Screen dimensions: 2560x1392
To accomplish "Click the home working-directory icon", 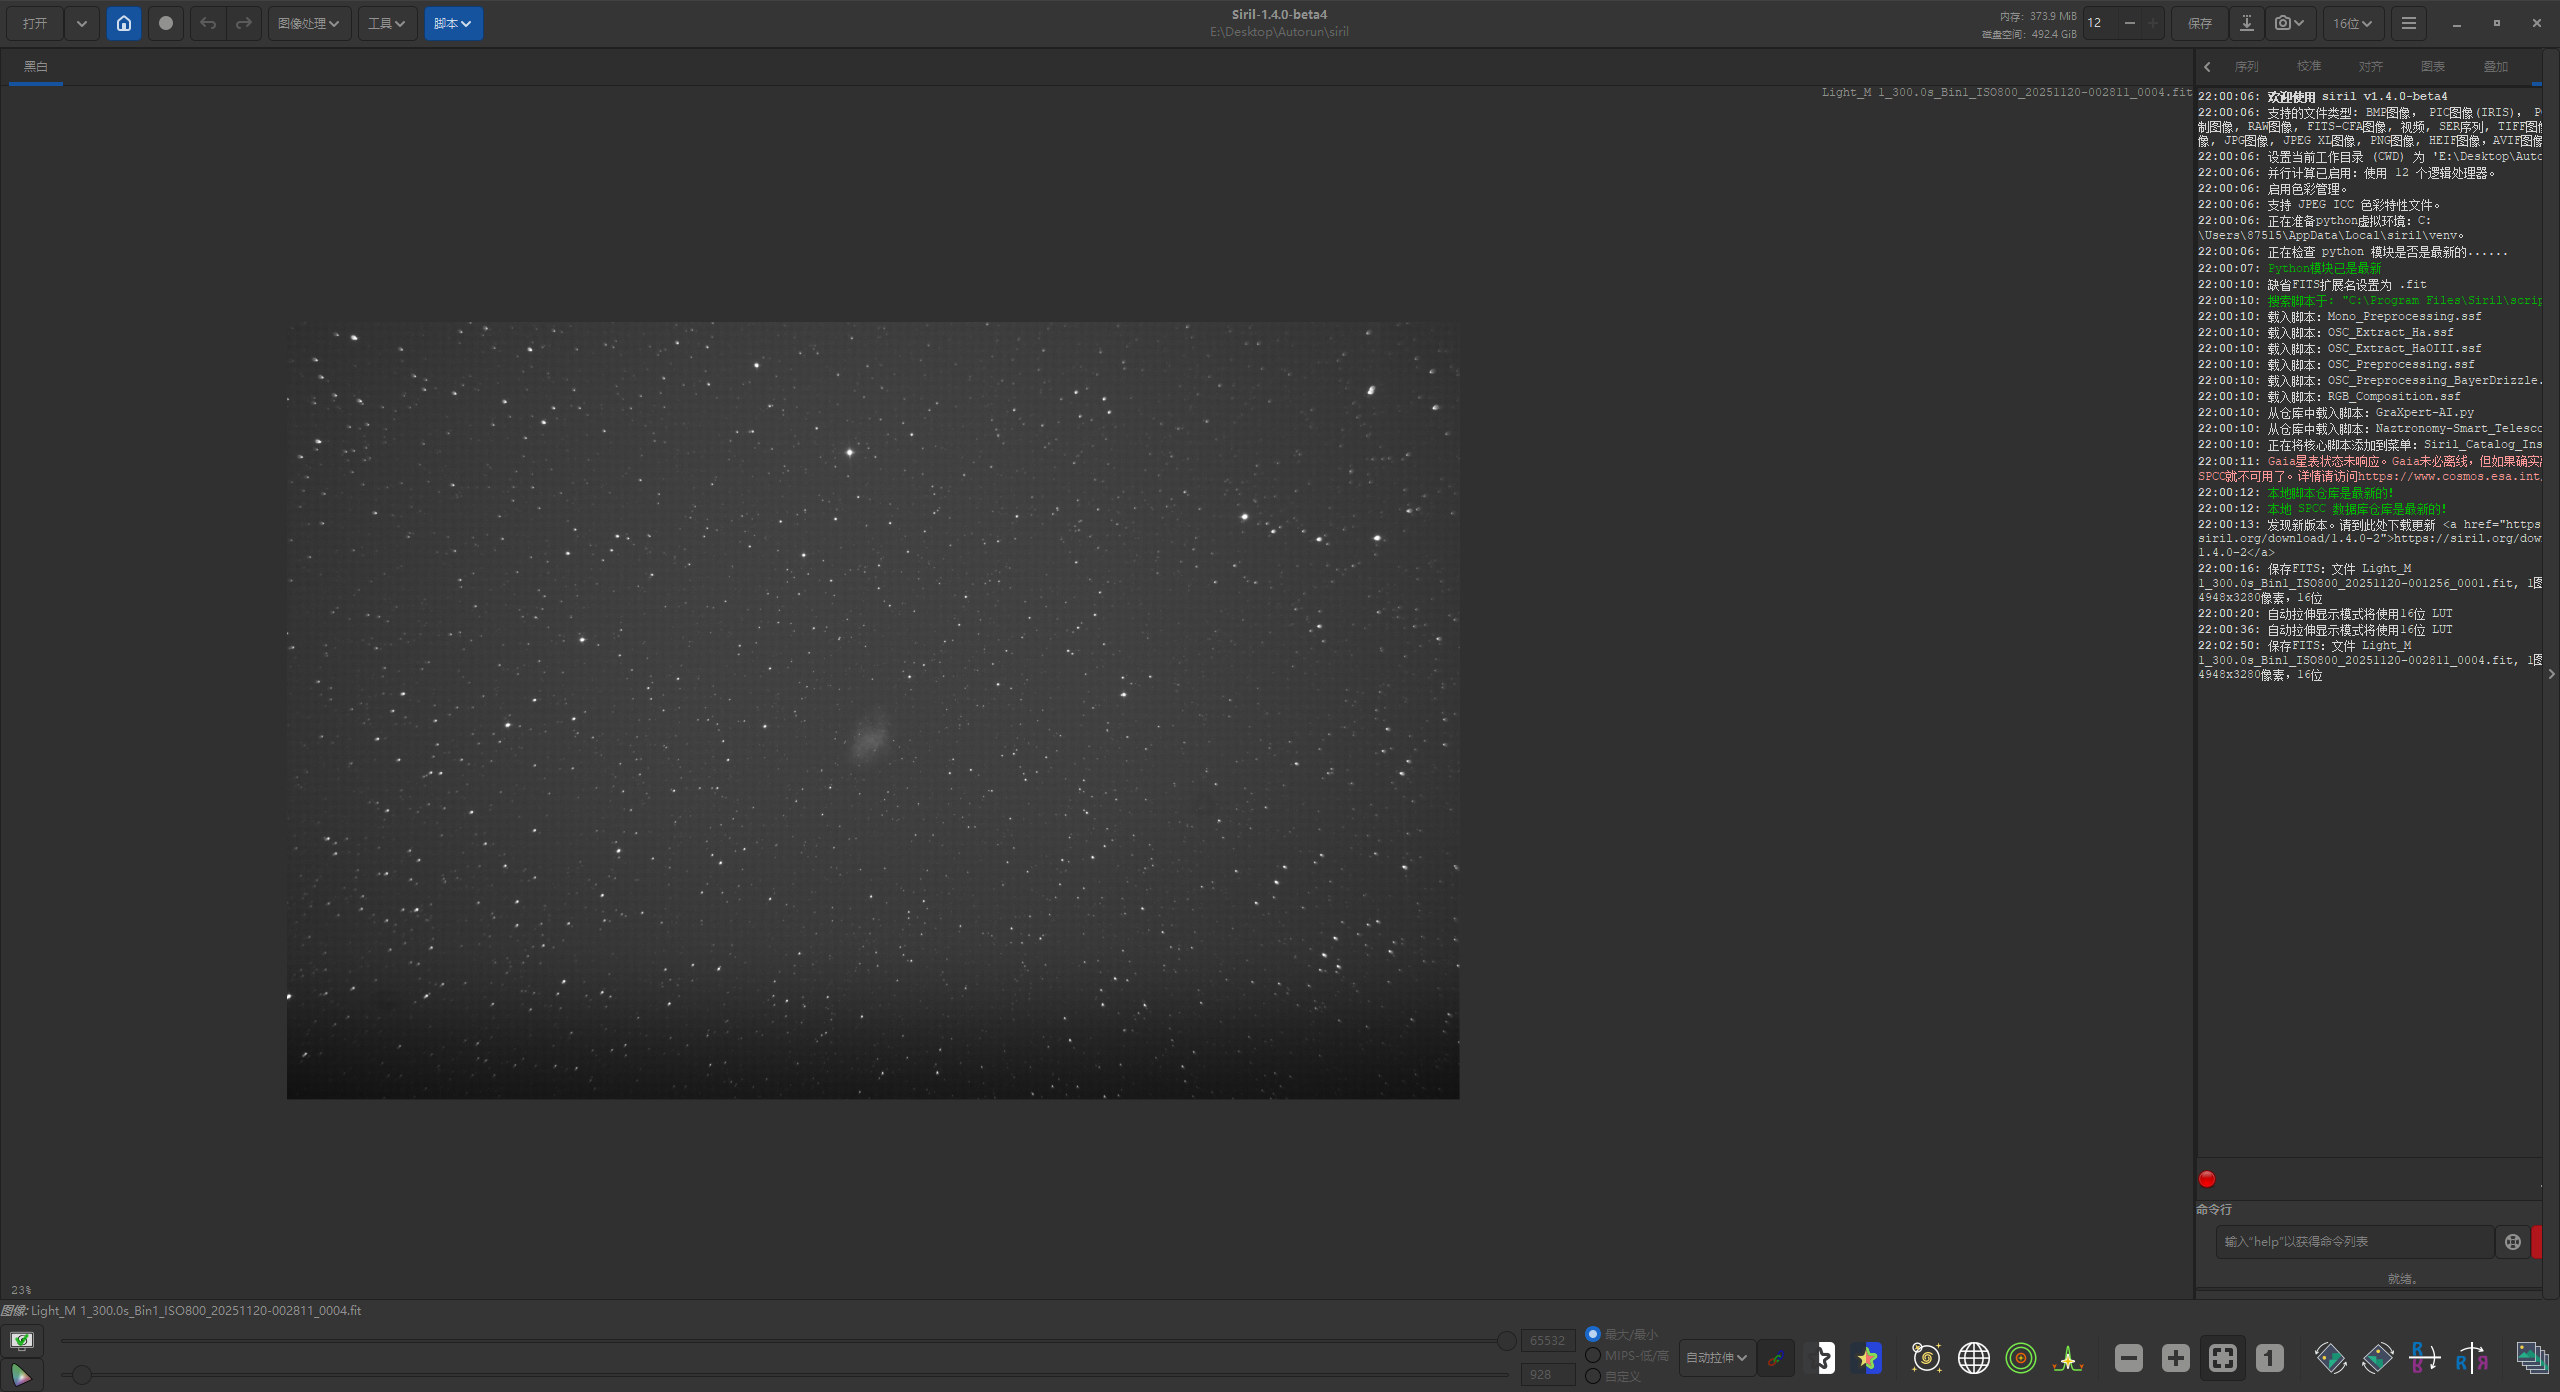I will click(123, 23).
